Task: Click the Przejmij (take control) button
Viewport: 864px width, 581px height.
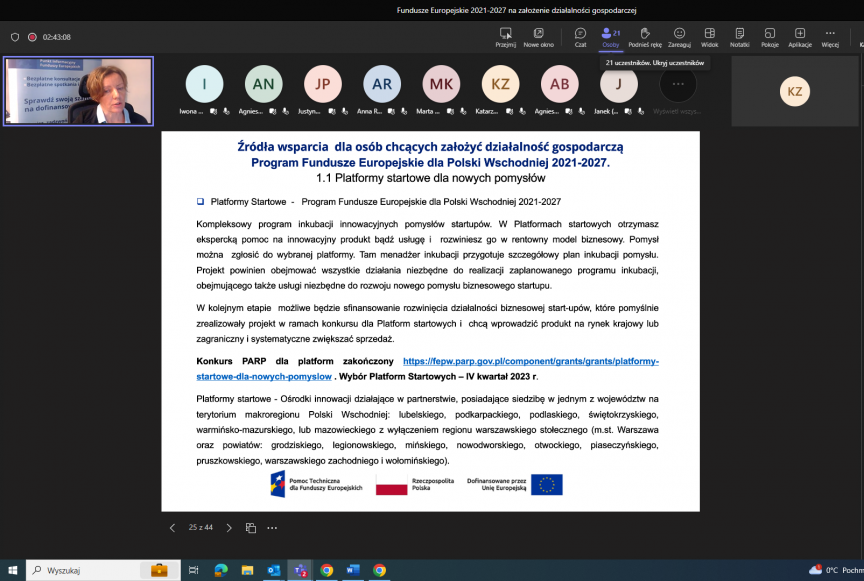Action: pos(505,37)
